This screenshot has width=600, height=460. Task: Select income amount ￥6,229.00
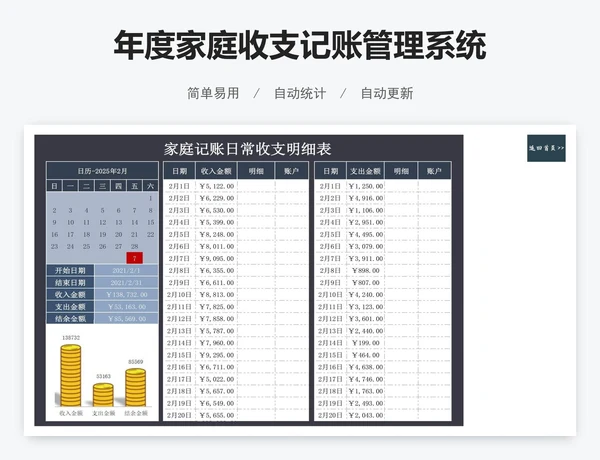pos(217,198)
